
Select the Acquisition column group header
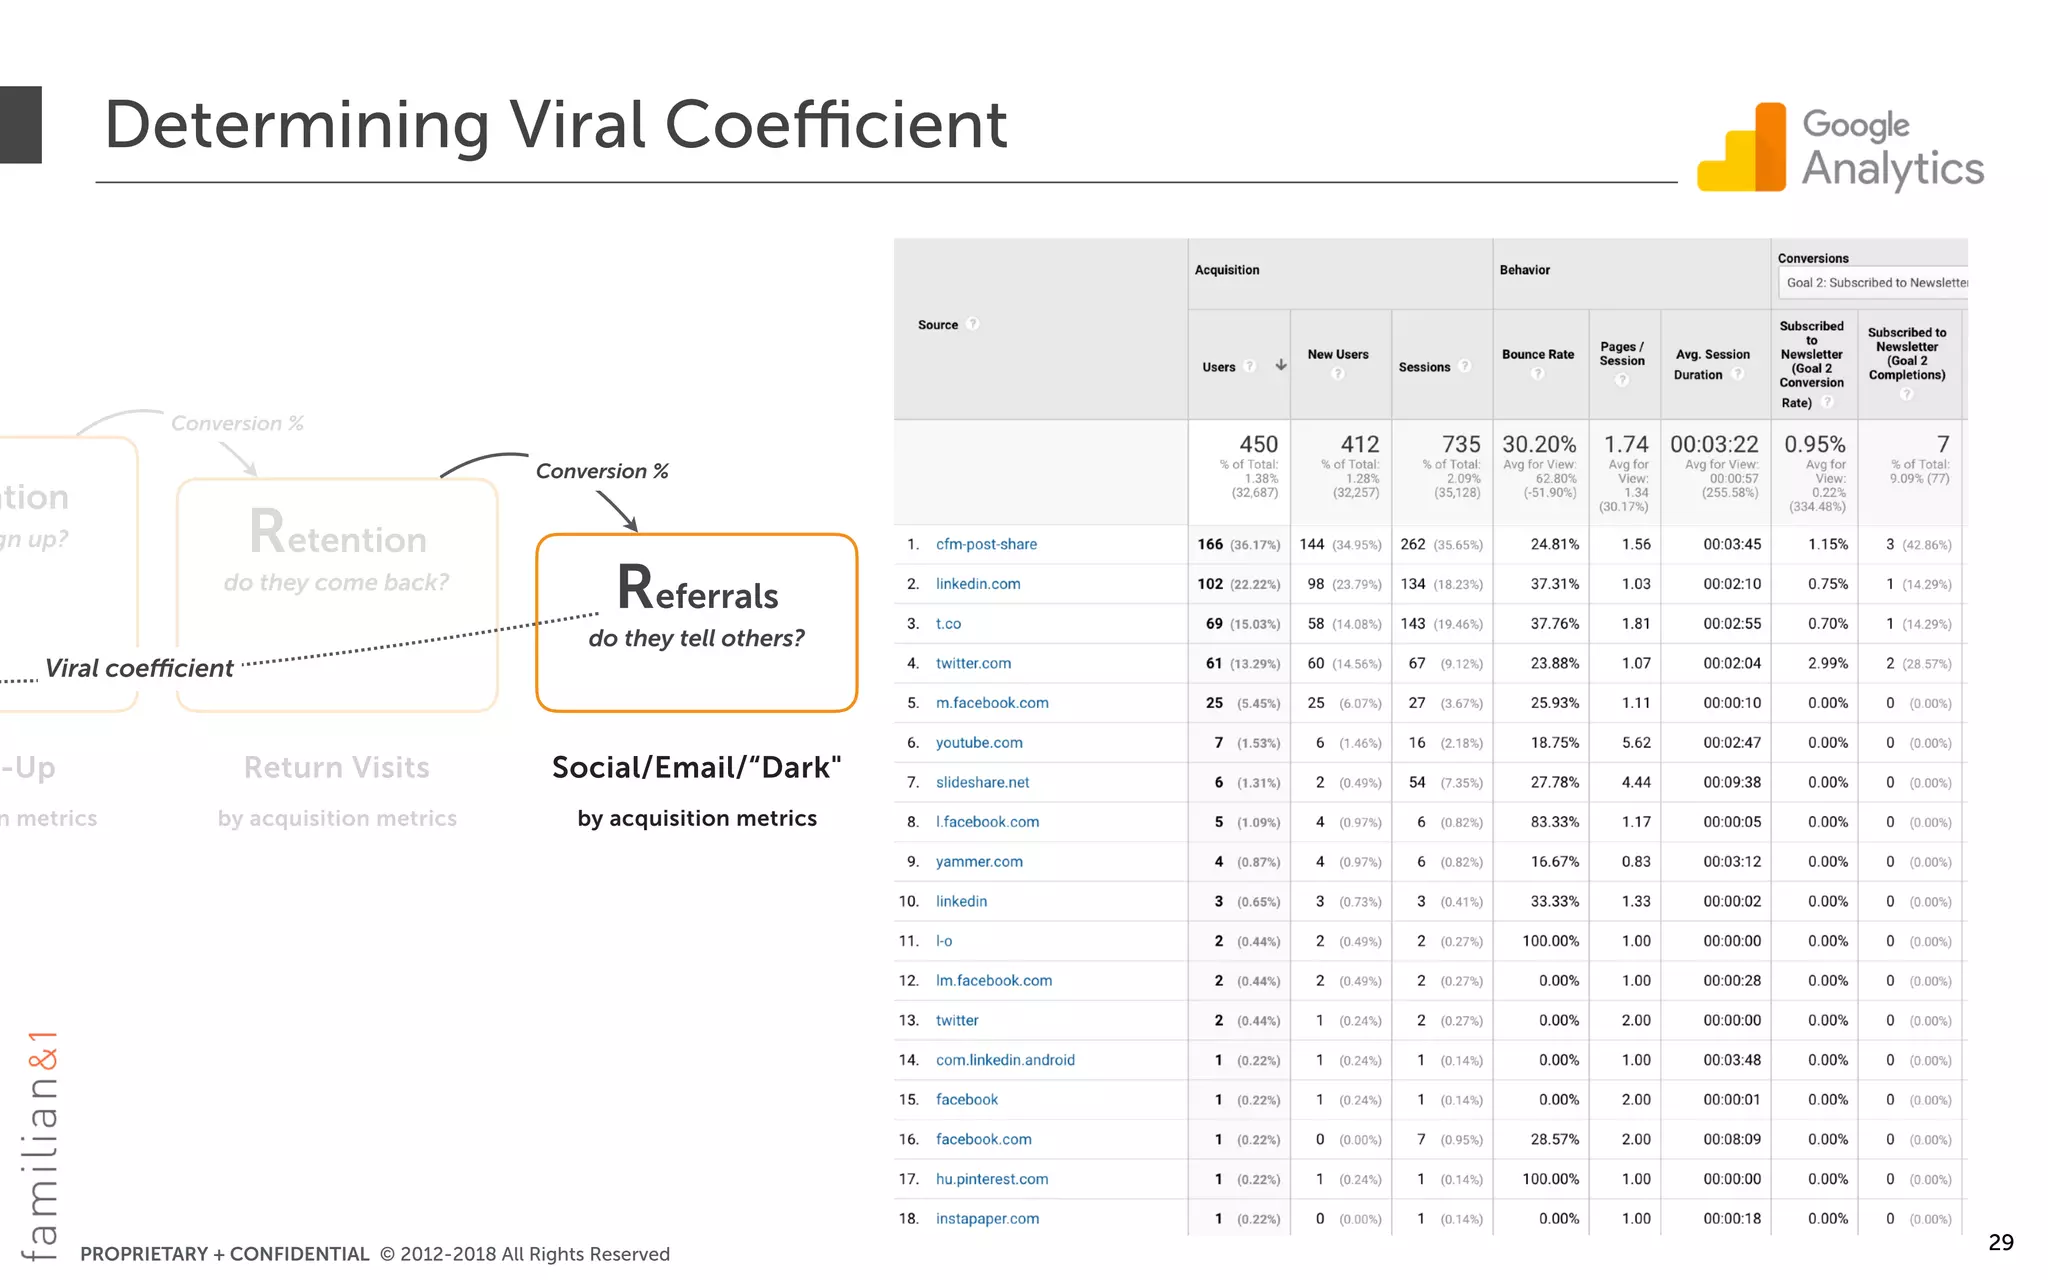point(1227,270)
